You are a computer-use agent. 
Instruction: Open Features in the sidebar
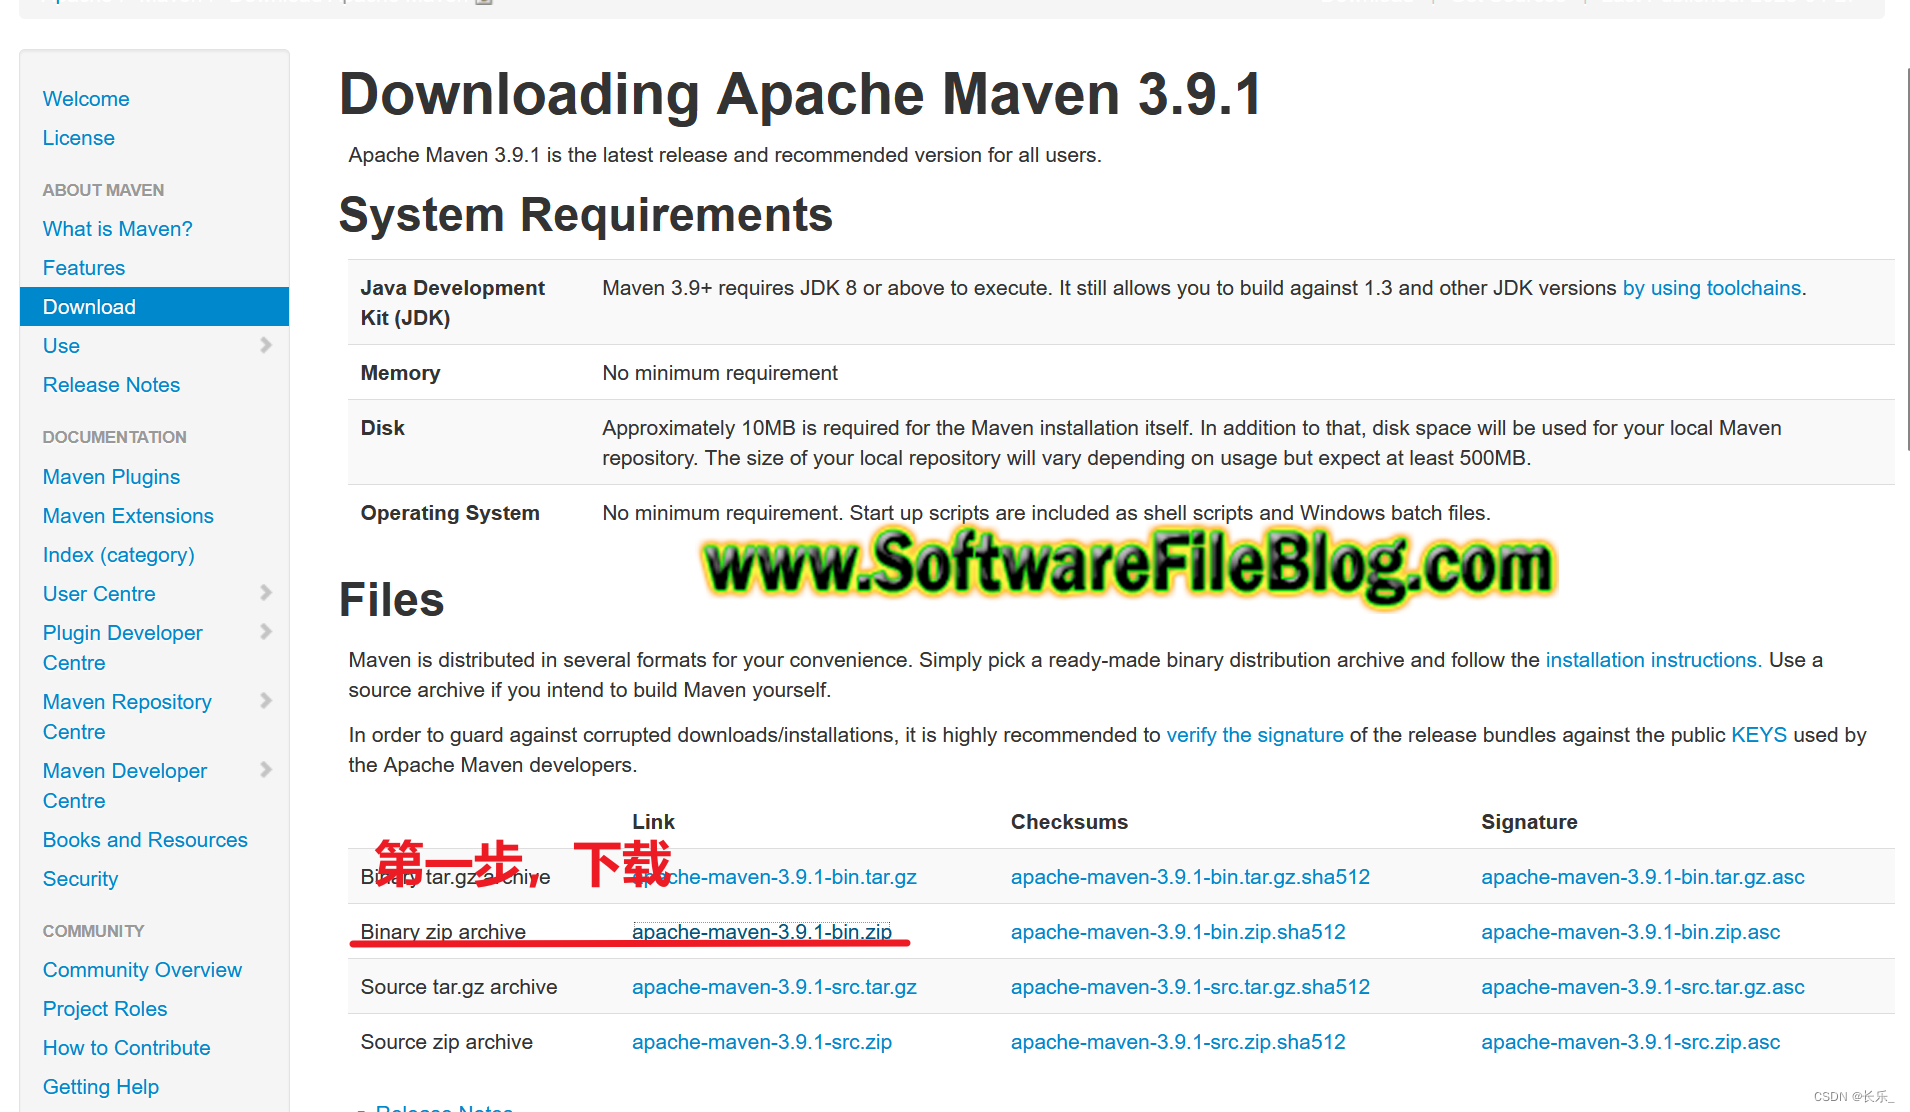click(x=84, y=268)
